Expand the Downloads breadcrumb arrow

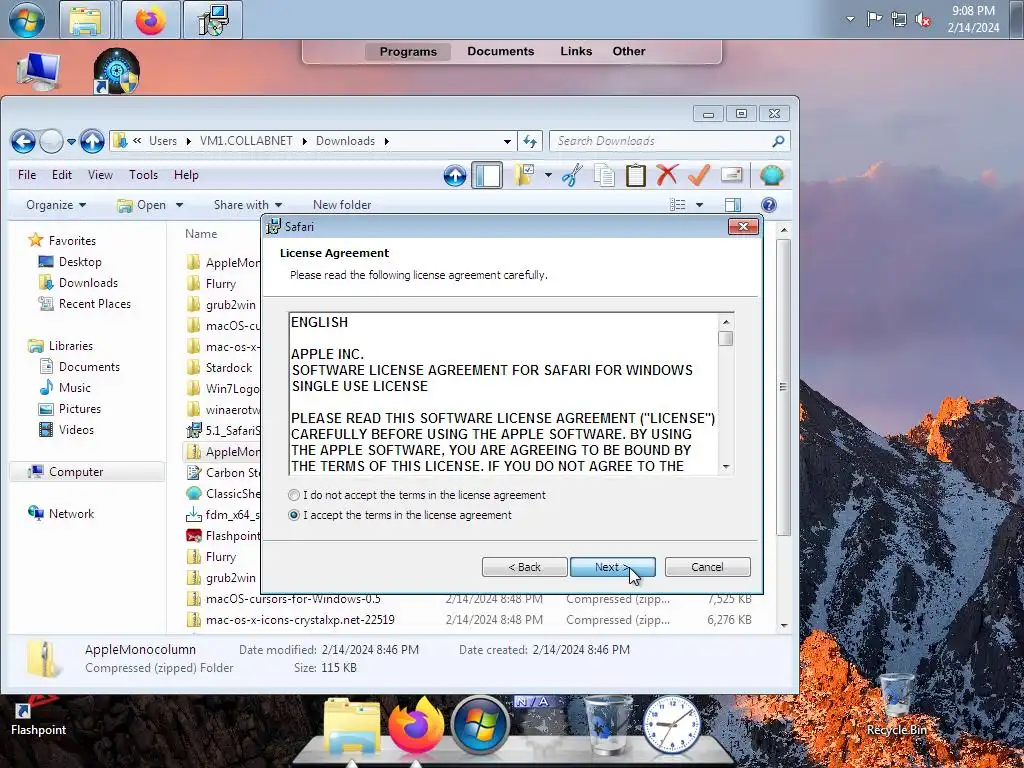click(387, 141)
